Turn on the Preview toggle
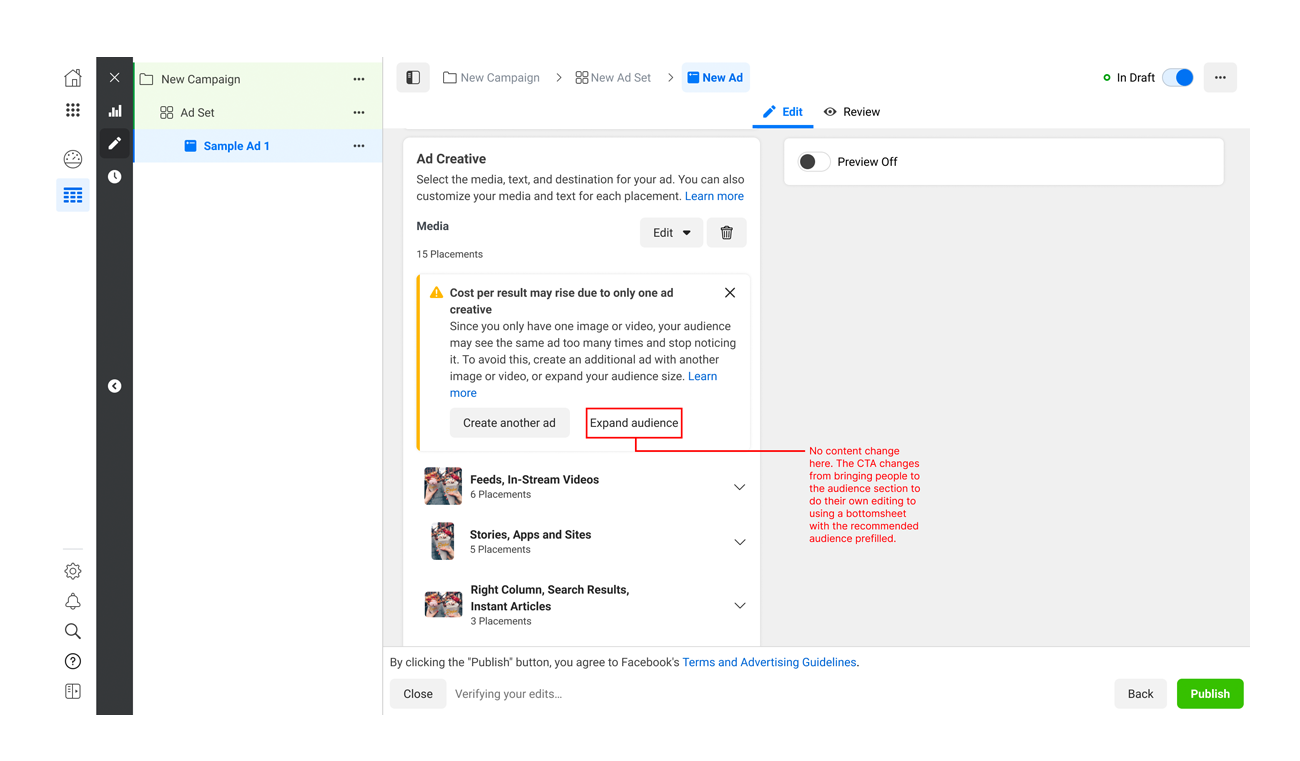Viewport: 1300px width, 761px height. [814, 162]
